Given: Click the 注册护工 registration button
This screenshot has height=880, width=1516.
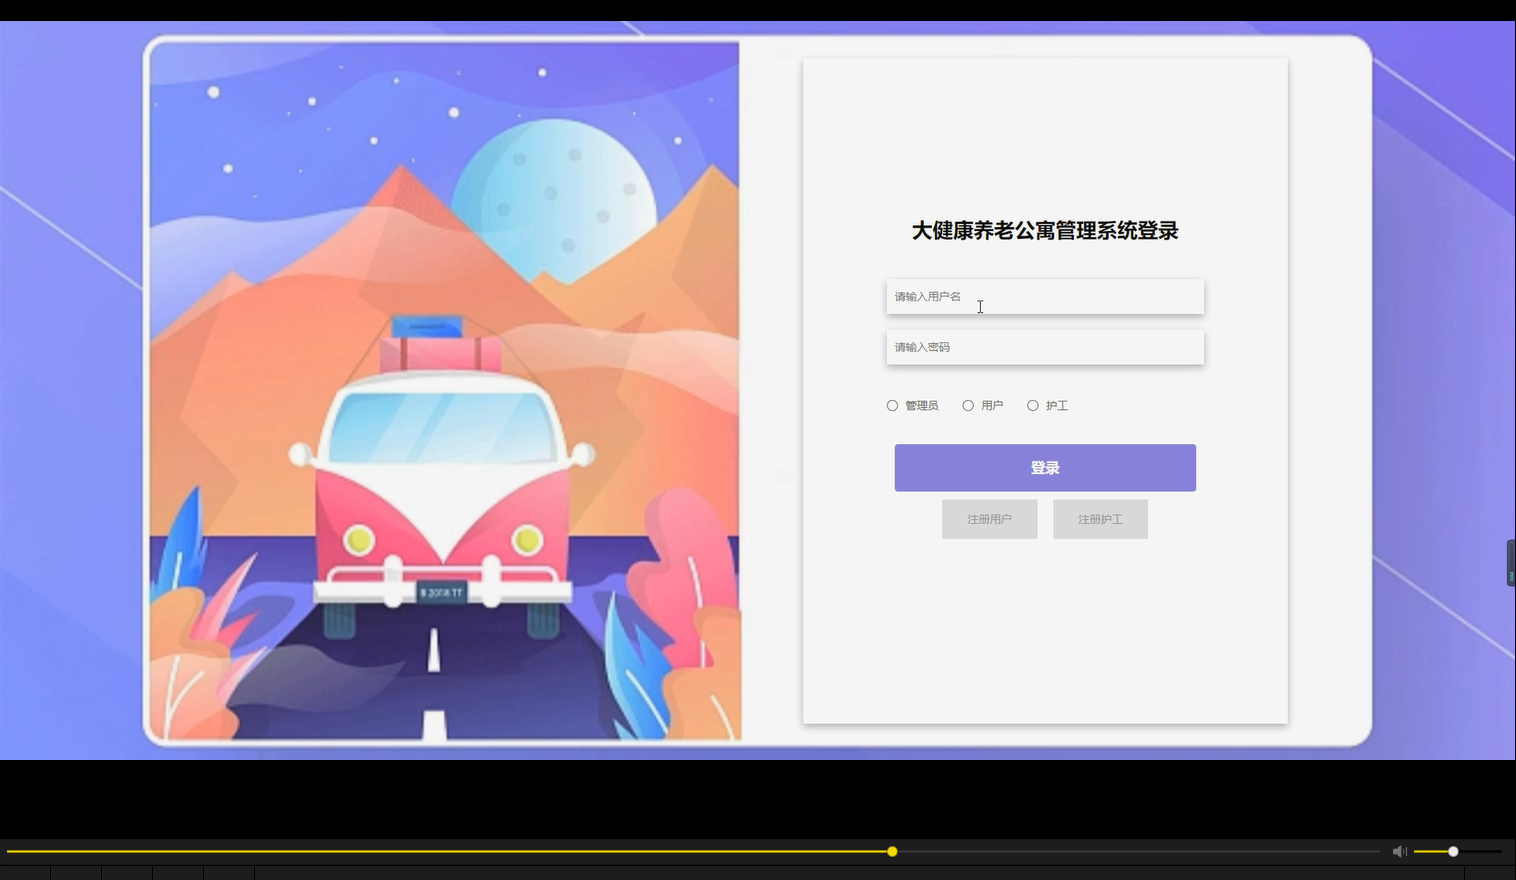Looking at the screenshot, I should [1100, 518].
